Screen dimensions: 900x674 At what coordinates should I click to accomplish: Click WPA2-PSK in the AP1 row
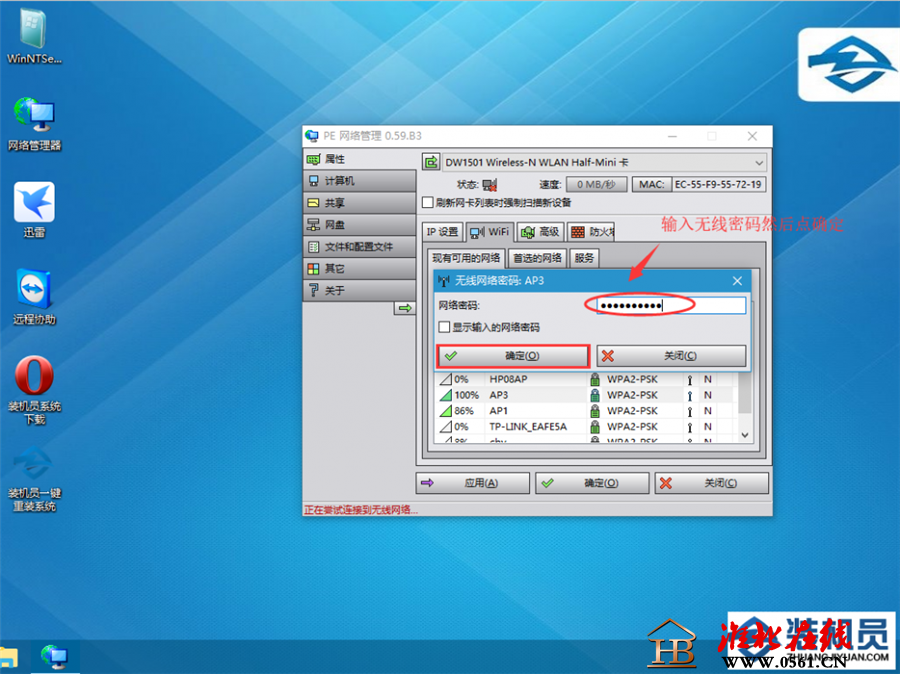coord(633,411)
